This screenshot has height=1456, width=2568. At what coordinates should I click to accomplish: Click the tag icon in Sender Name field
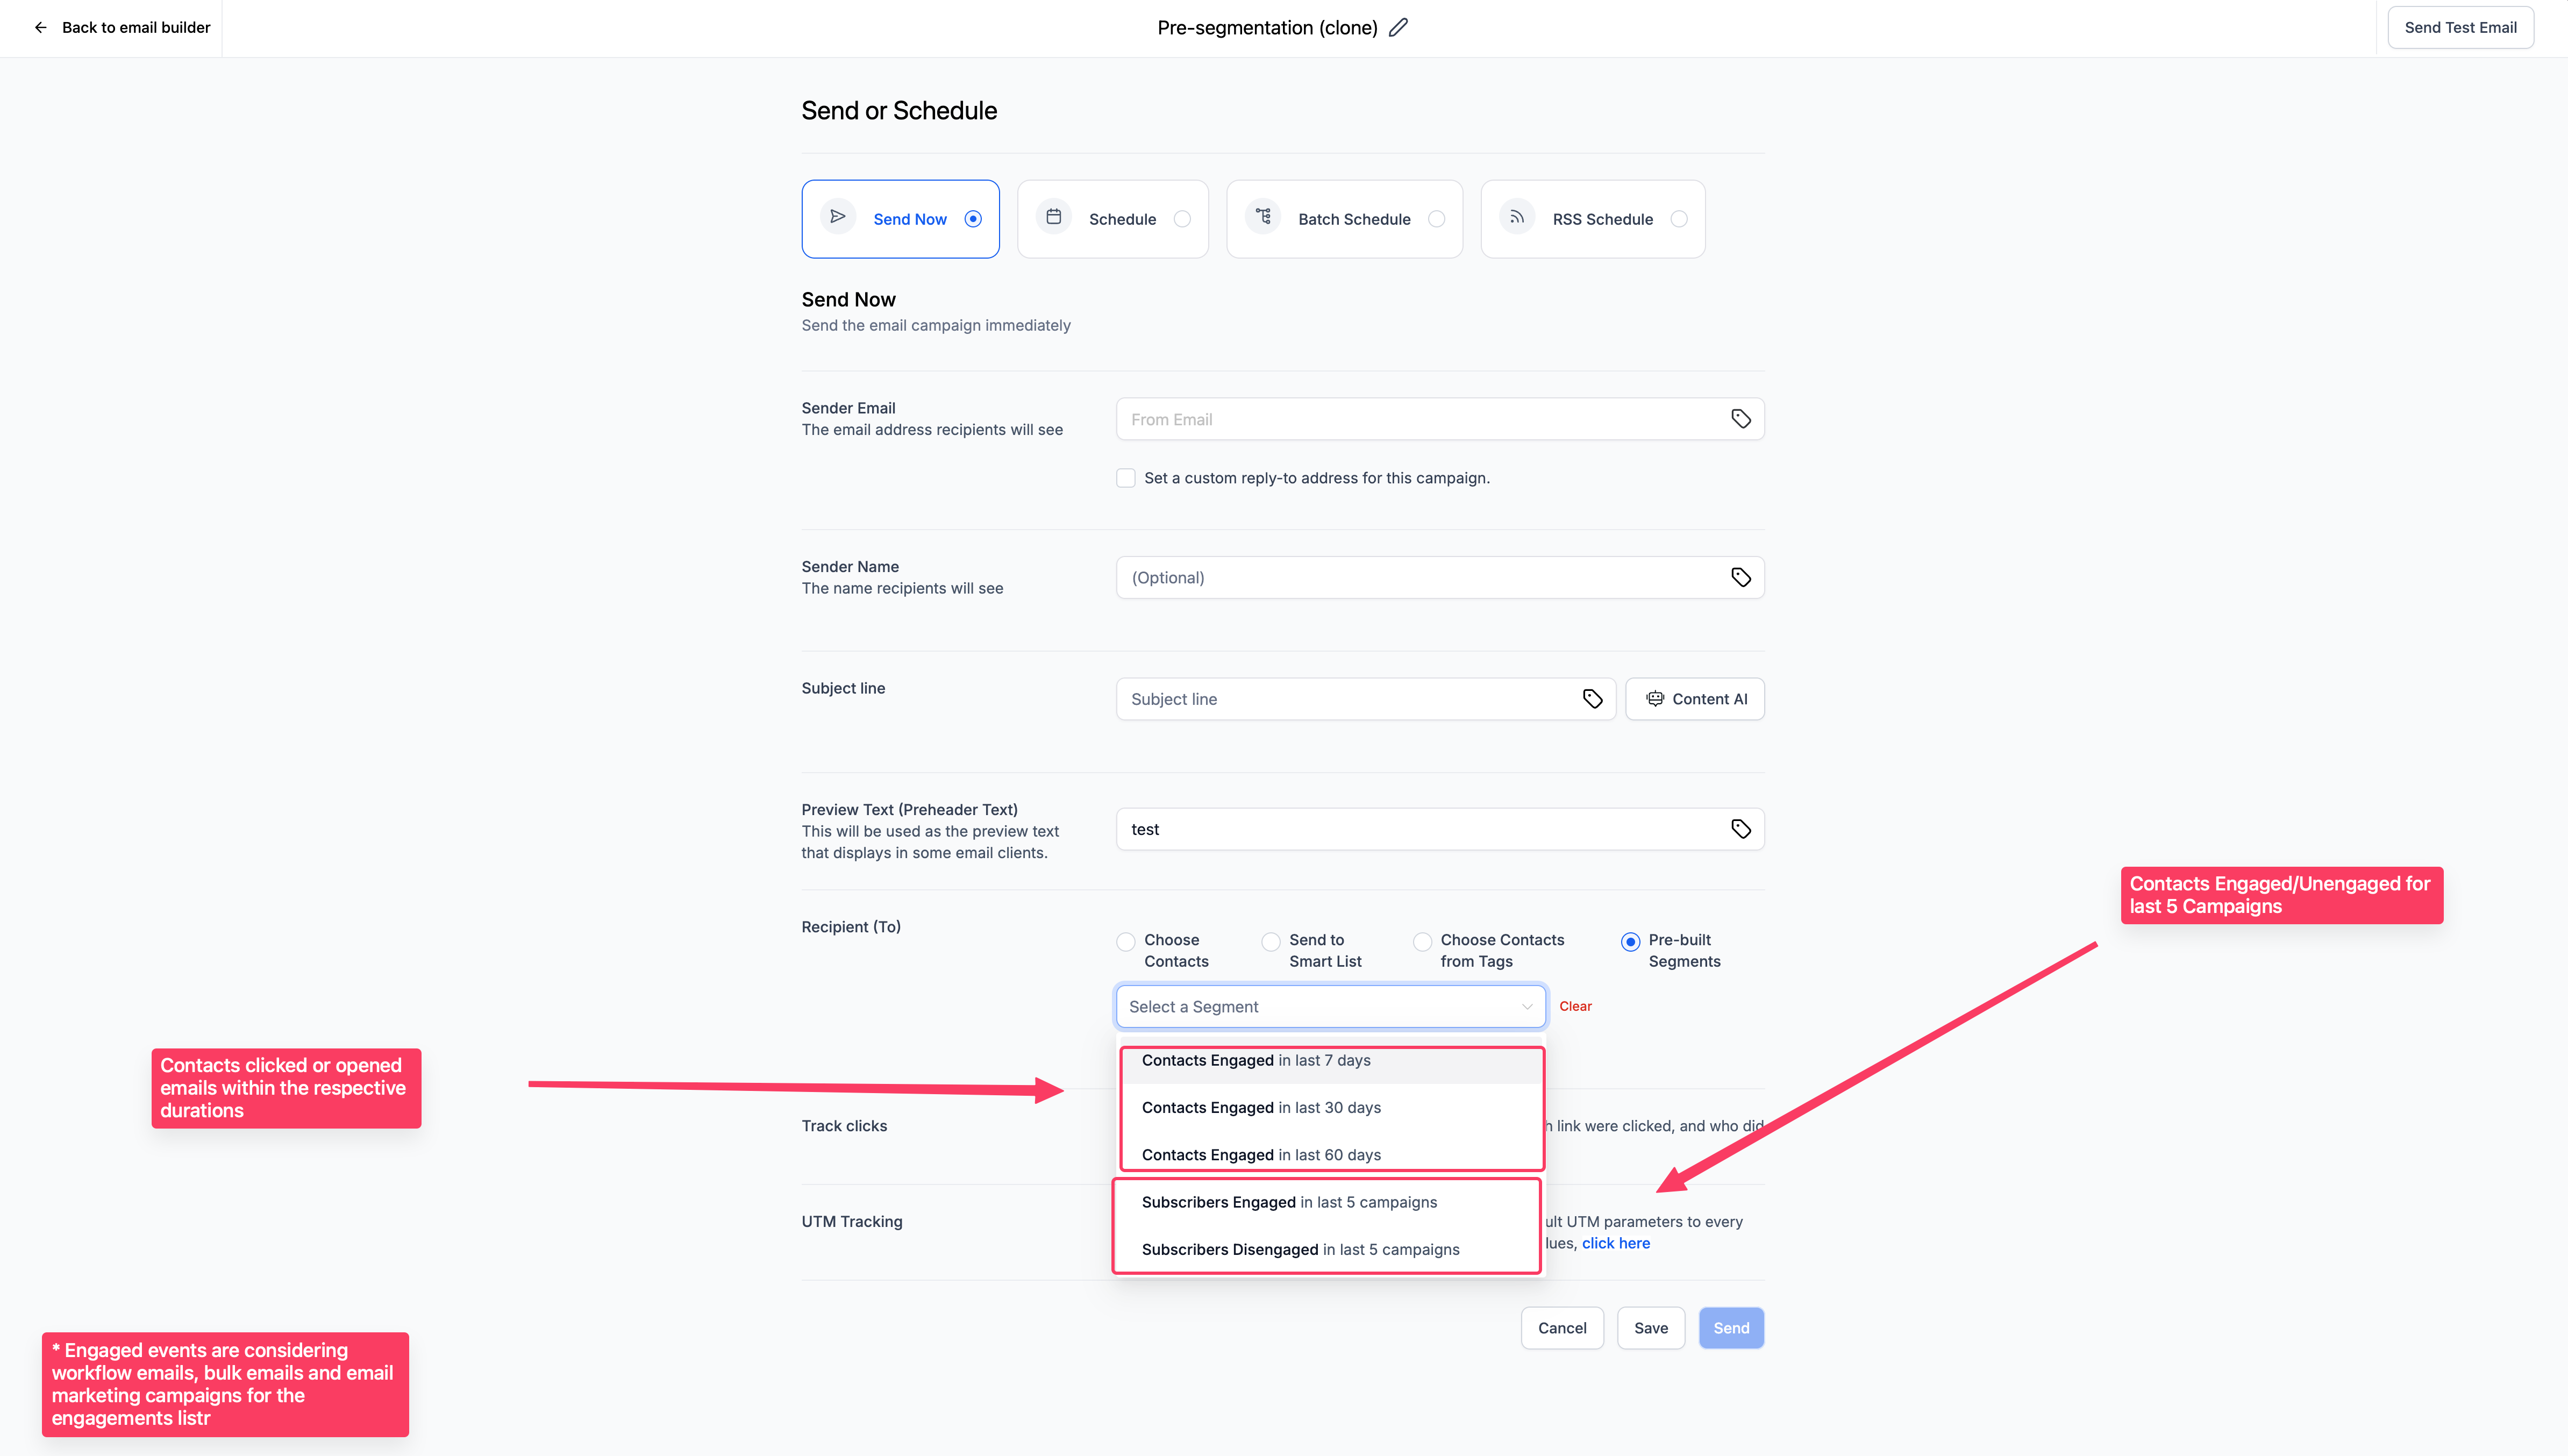click(x=1740, y=578)
